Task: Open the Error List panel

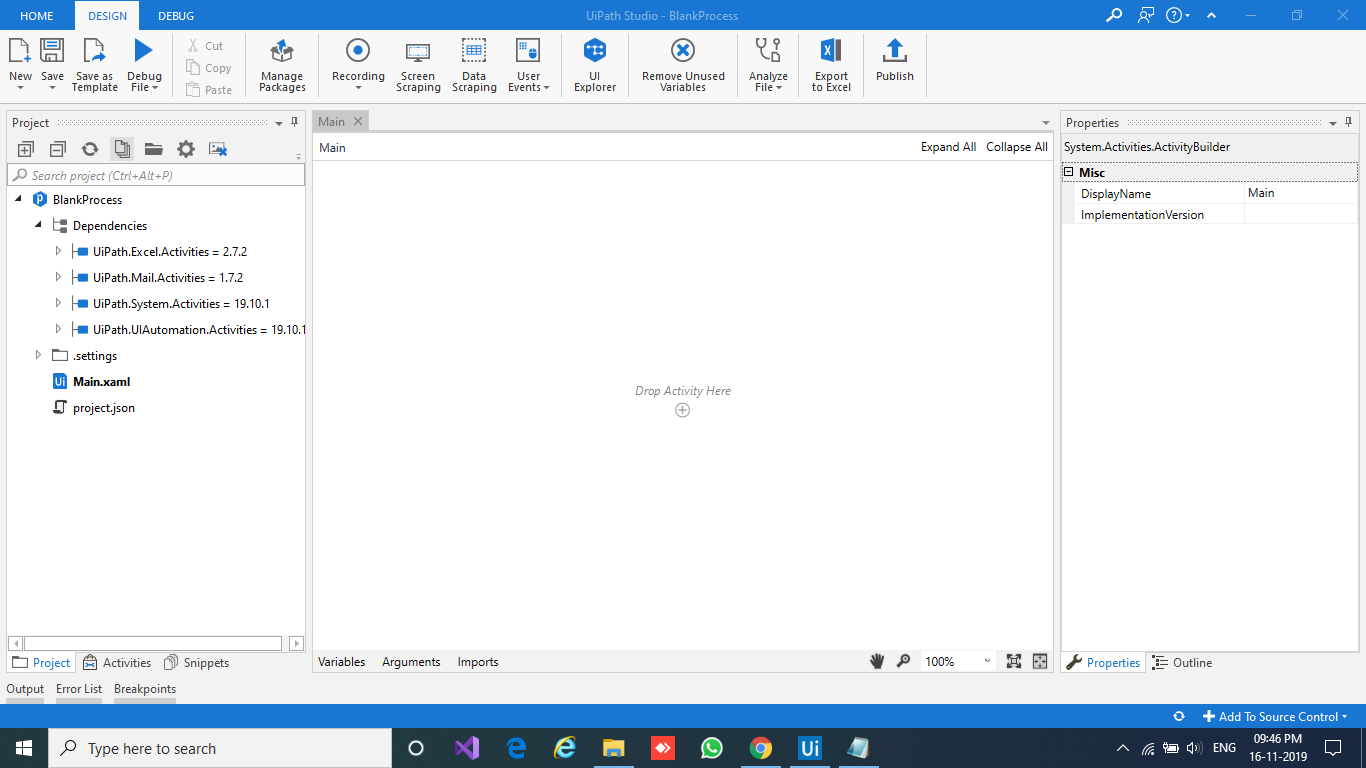Action: (x=79, y=689)
